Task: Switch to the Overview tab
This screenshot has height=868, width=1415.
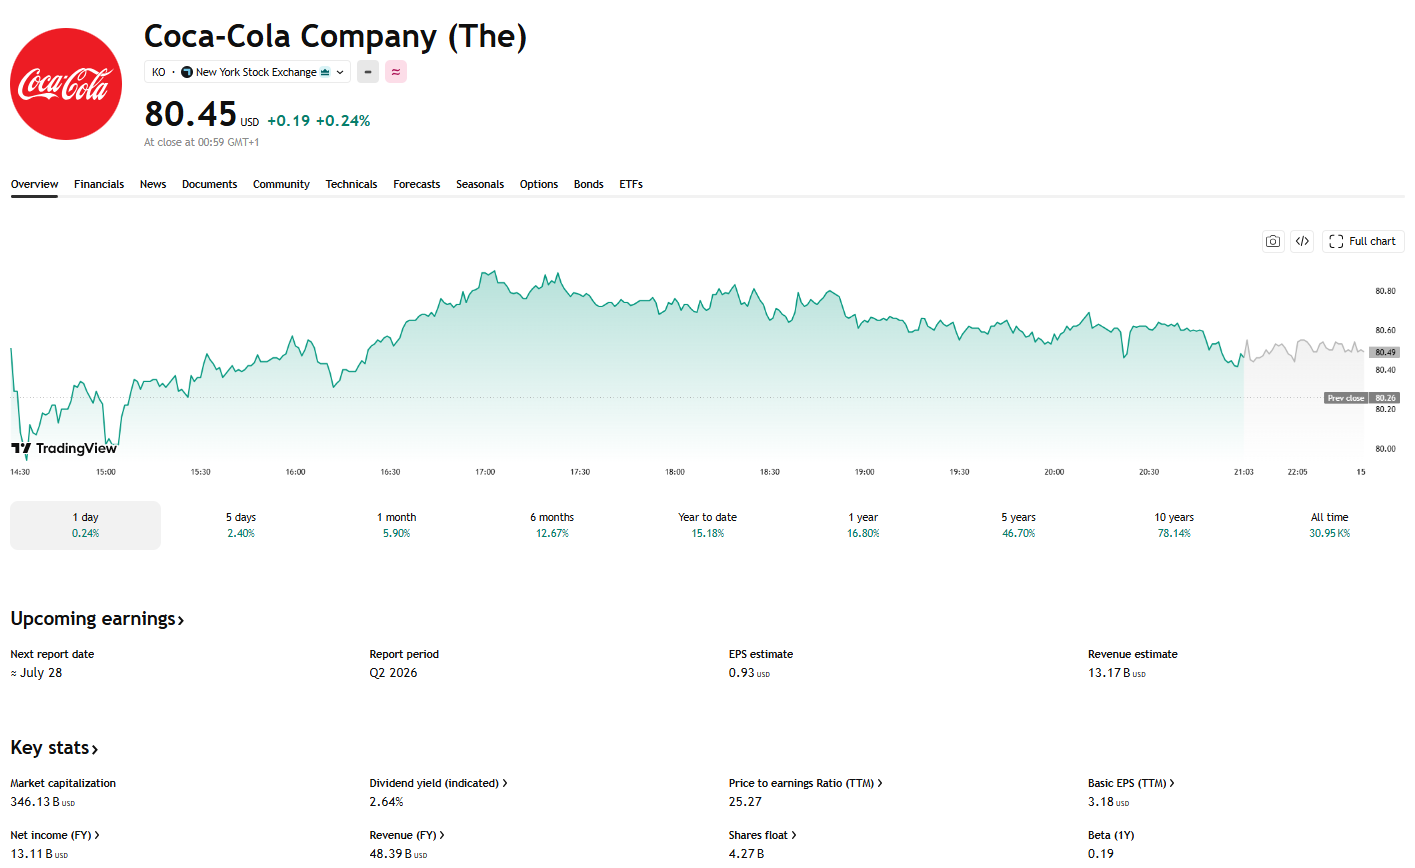Action: pyautogui.click(x=34, y=184)
